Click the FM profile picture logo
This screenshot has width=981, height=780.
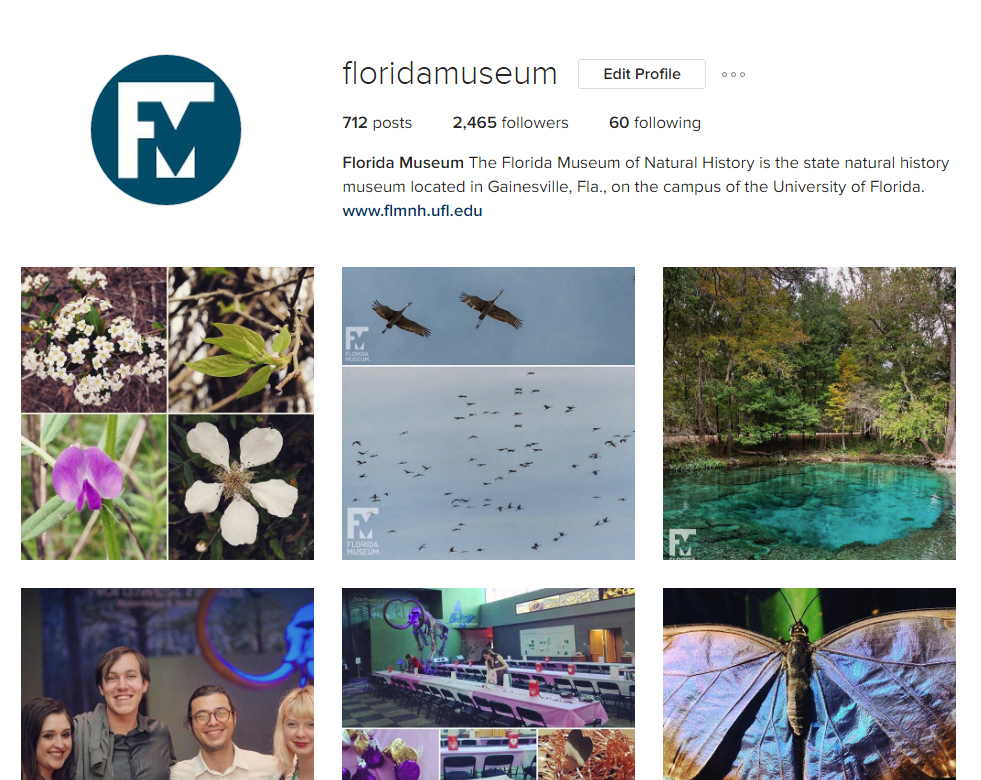(x=166, y=129)
